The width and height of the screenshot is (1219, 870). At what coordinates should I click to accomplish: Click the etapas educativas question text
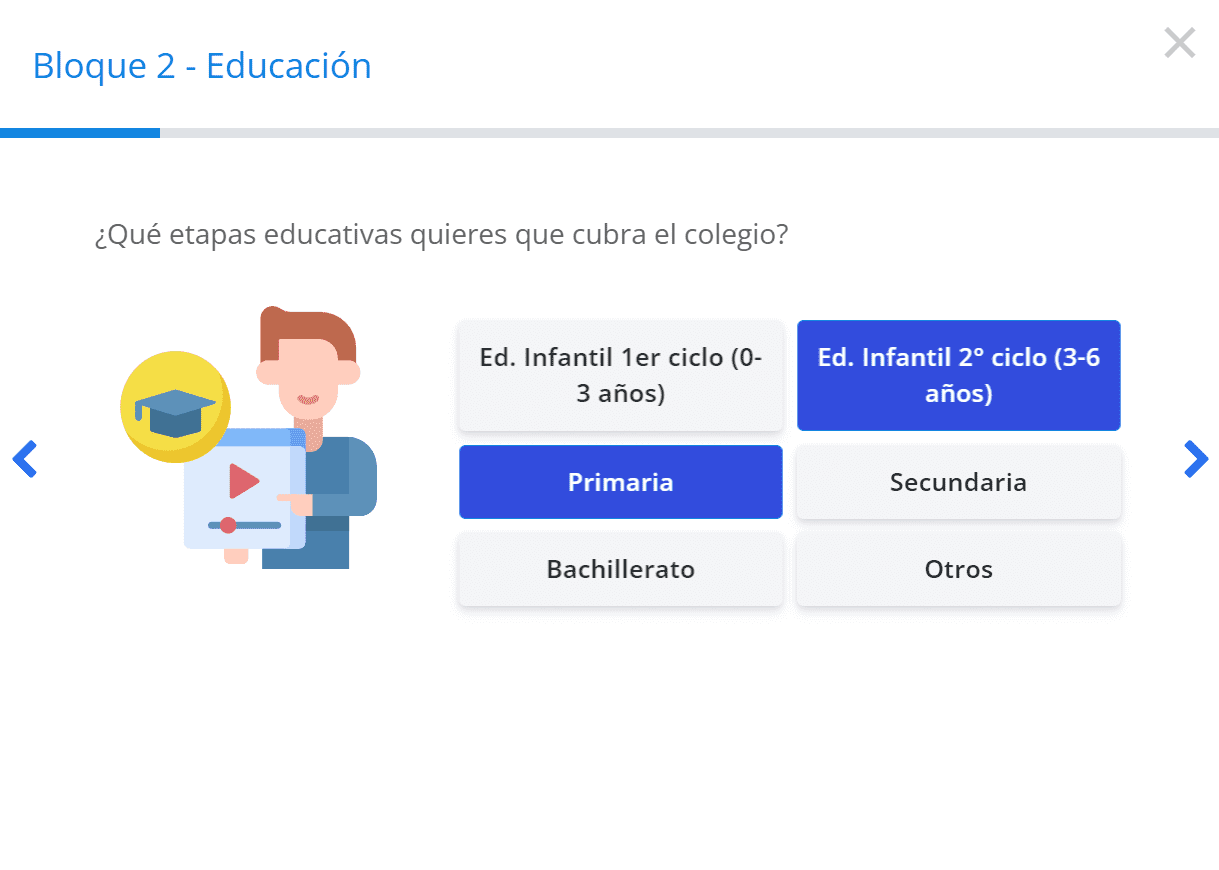tap(441, 236)
